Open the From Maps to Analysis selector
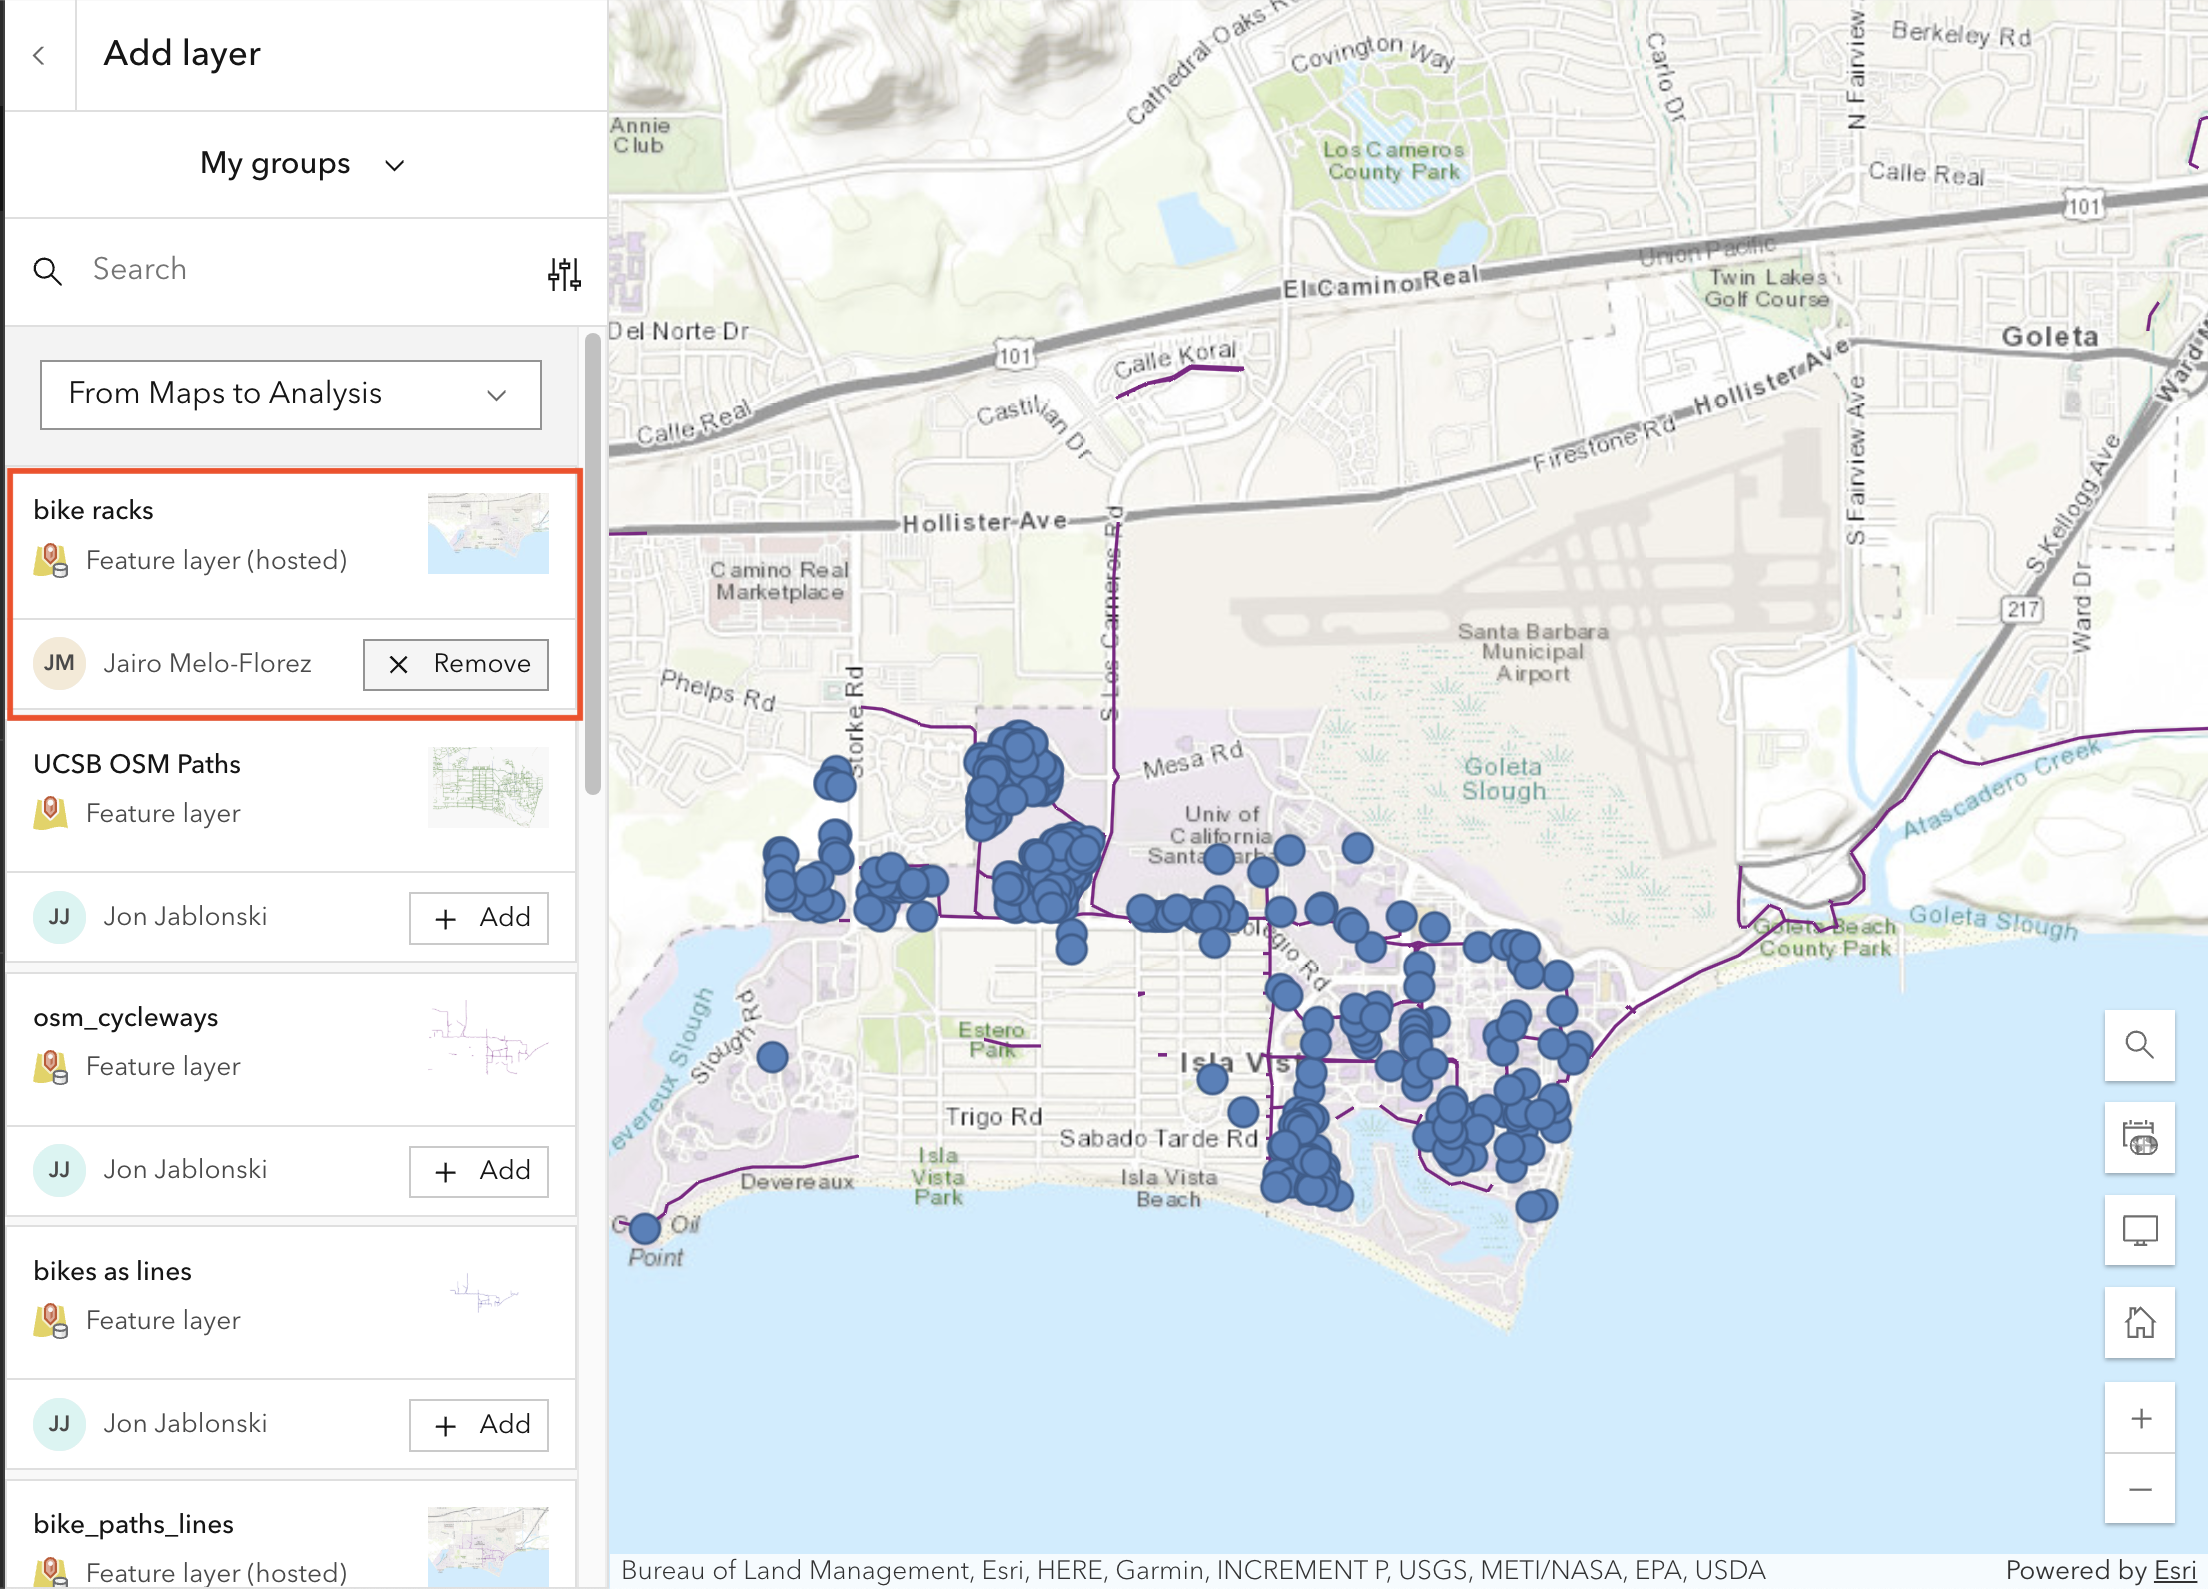The image size is (2208, 1589). [x=290, y=394]
